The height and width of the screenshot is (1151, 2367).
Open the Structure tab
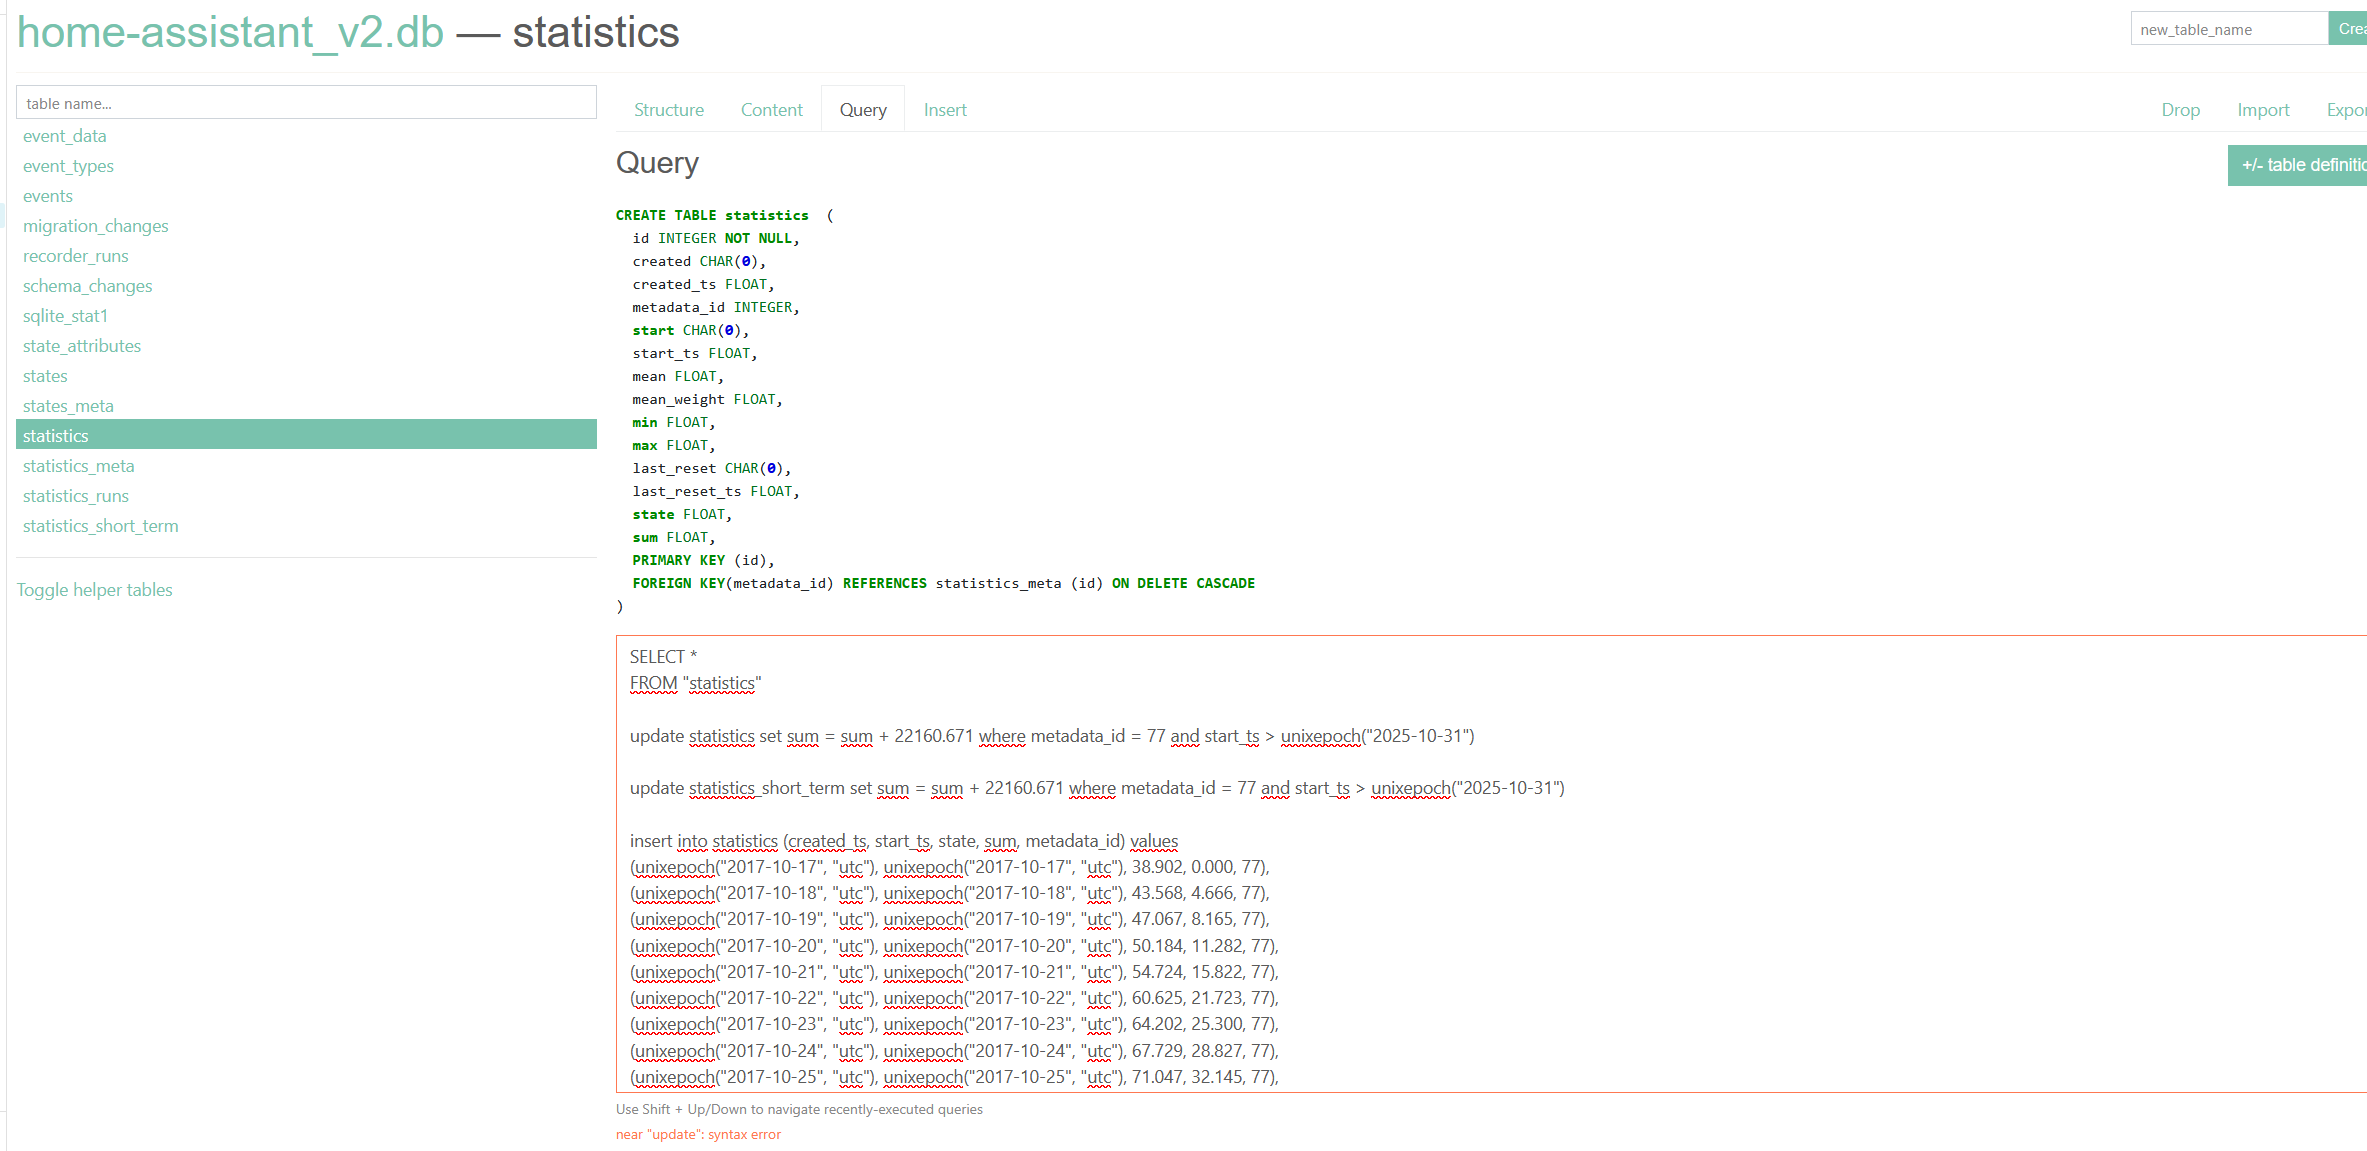(x=668, y=110)
